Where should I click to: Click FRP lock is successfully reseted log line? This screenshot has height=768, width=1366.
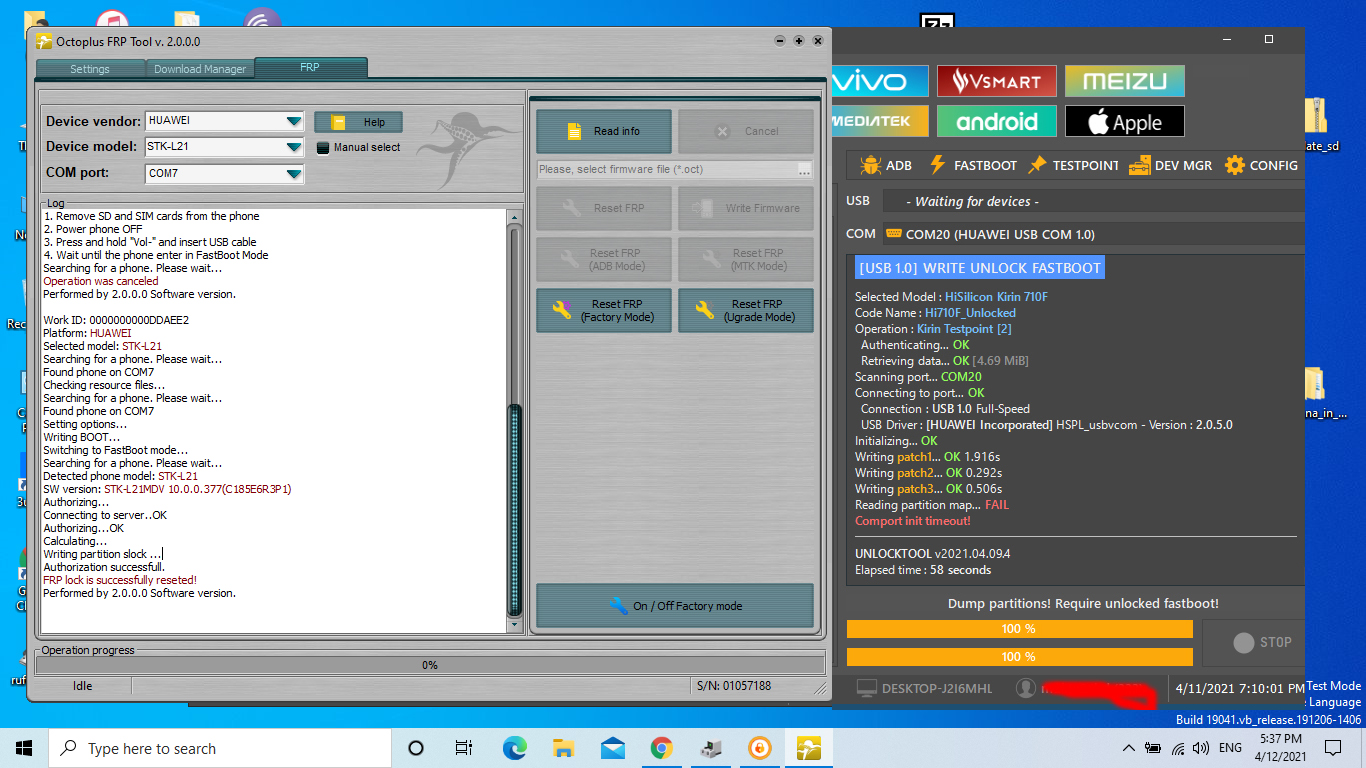(120, 580)
